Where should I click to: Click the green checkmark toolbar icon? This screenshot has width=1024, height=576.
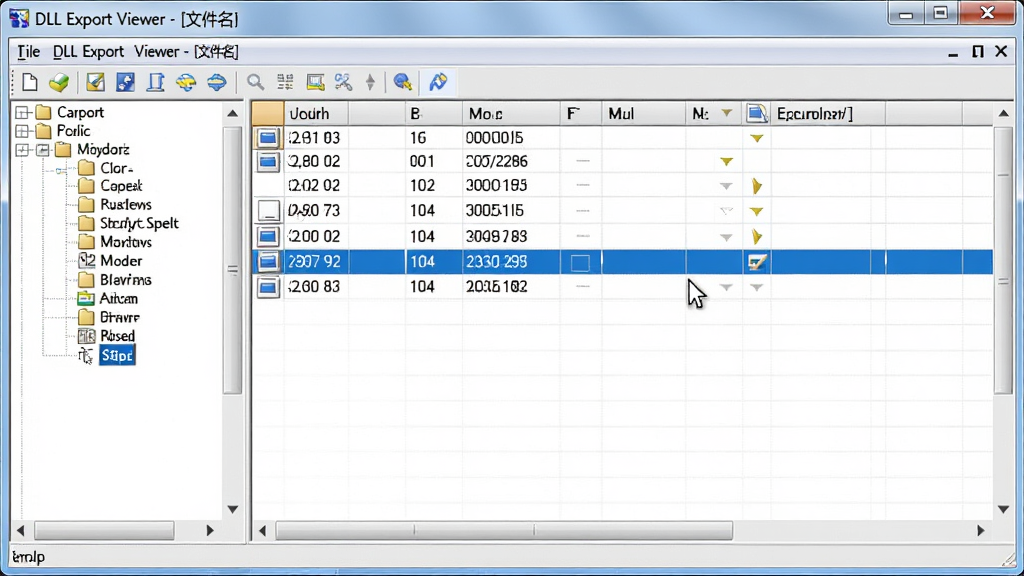pyautogui.click(x=59, y=82)
